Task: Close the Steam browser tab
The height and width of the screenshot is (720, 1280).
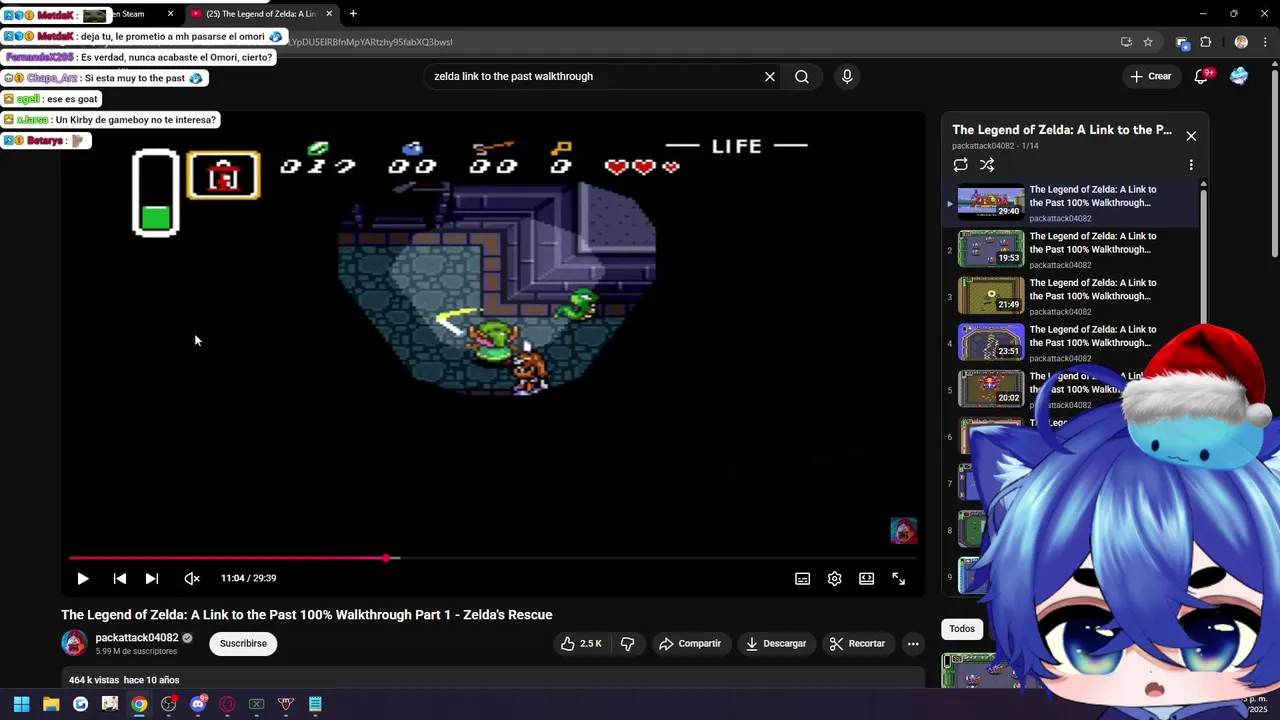Action: click(x=170, y=14)
